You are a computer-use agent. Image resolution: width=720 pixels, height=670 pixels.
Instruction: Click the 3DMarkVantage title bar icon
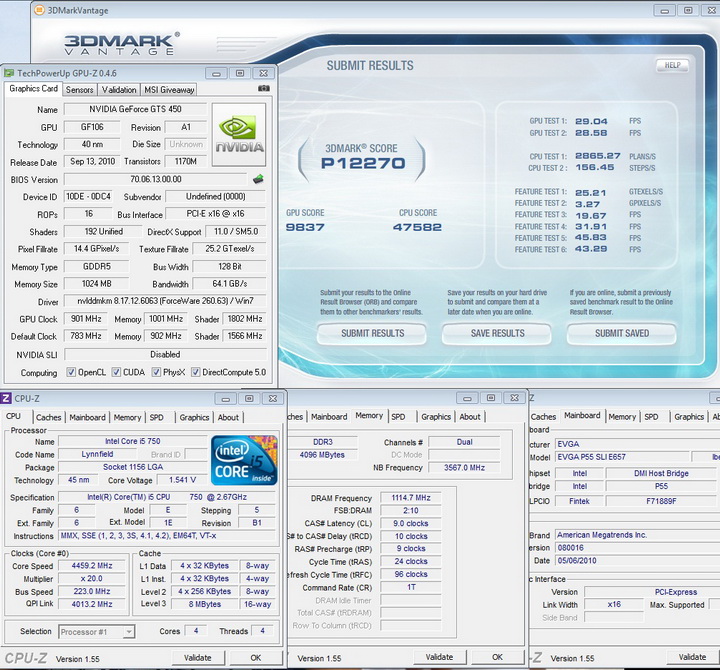(x=40, y=10)
